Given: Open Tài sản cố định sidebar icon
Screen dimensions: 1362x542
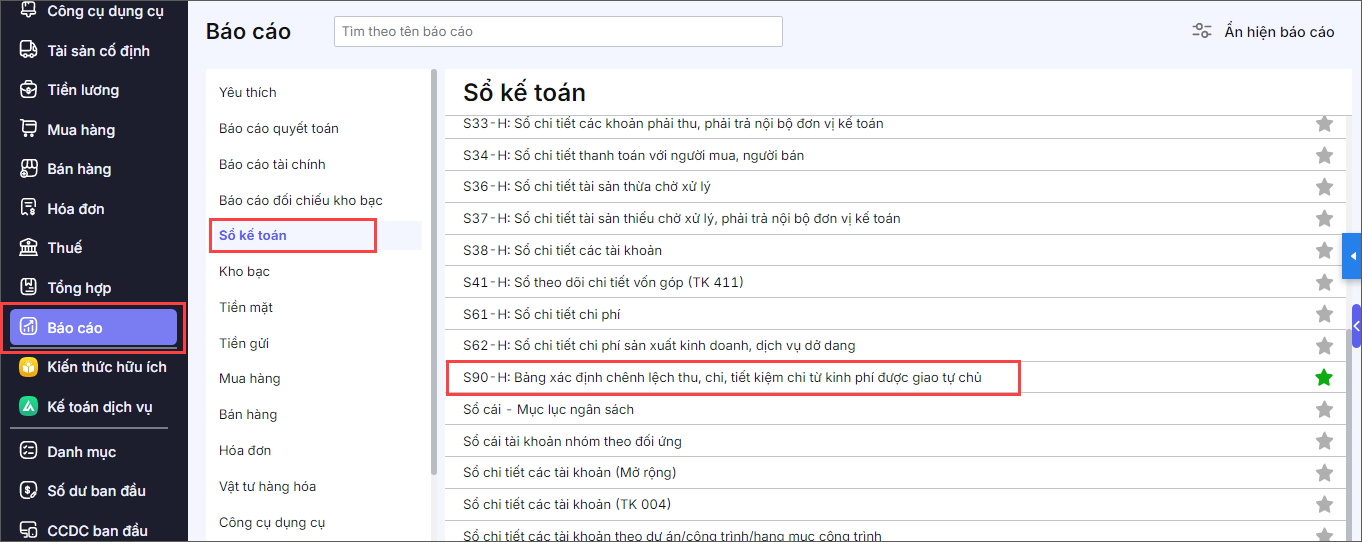Looking at the screenshot, I should (x=29, y=51).
